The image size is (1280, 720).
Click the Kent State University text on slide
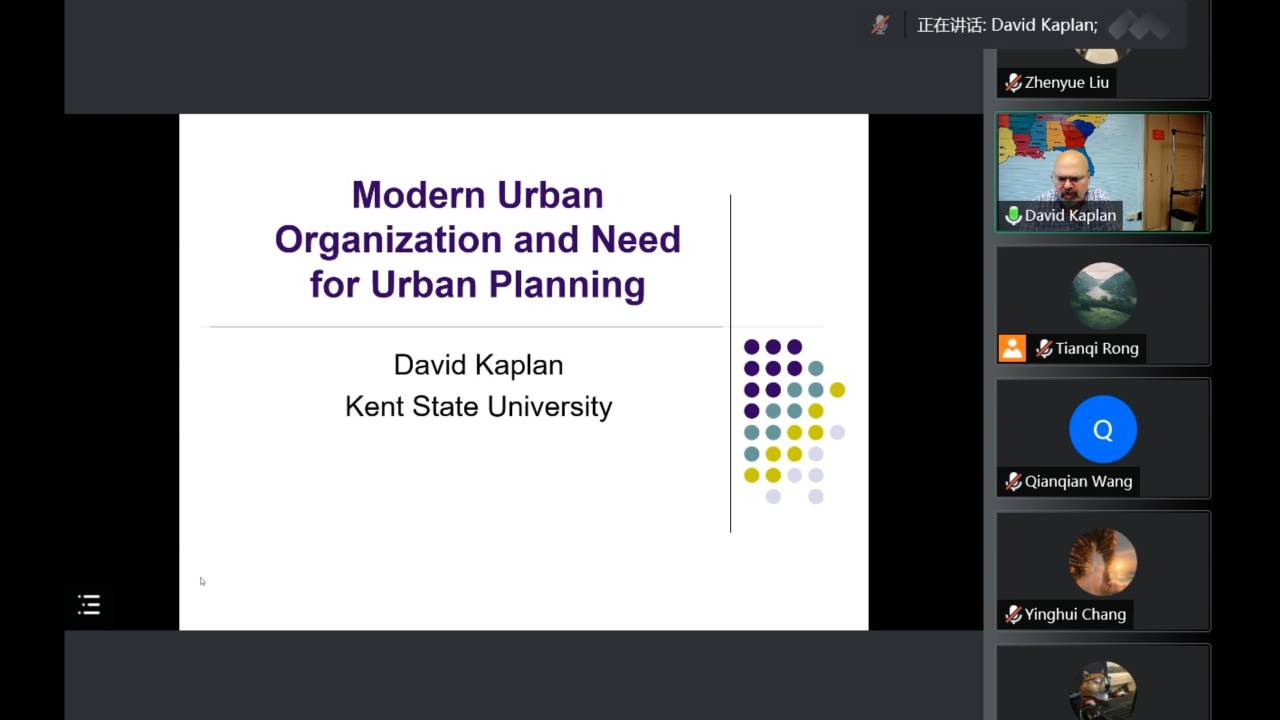tap(478, 407)
